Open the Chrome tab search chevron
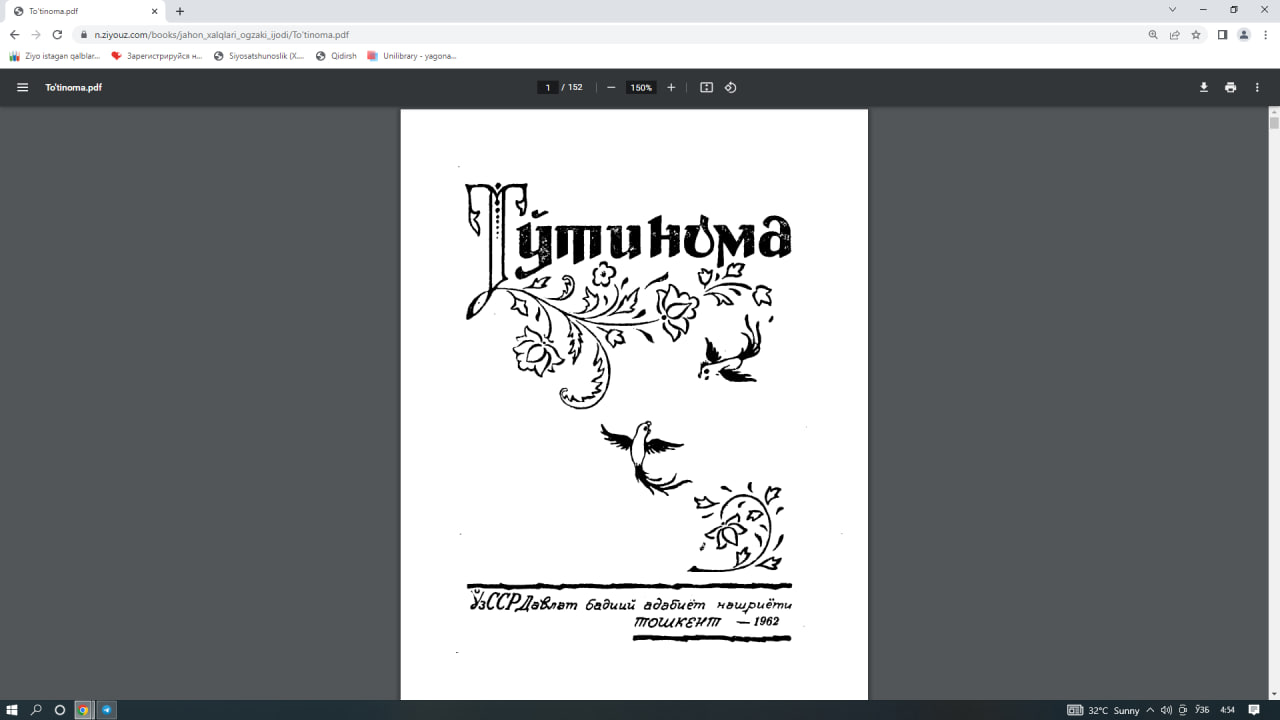1280x720 pixels. [x=1173, y=10]
